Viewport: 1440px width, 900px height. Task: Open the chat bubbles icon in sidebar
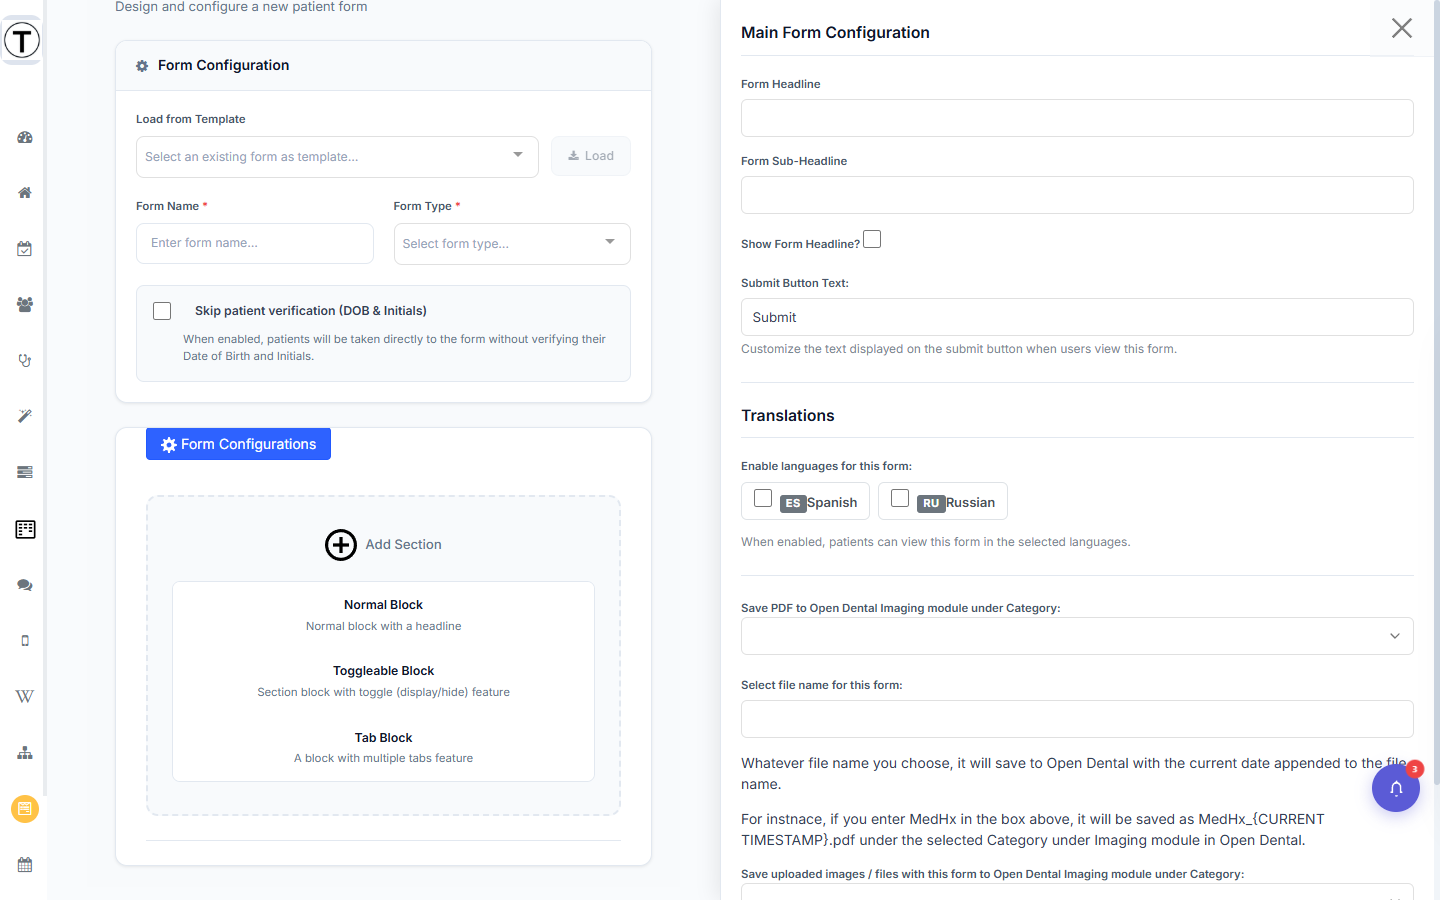[x=25, y=585]
